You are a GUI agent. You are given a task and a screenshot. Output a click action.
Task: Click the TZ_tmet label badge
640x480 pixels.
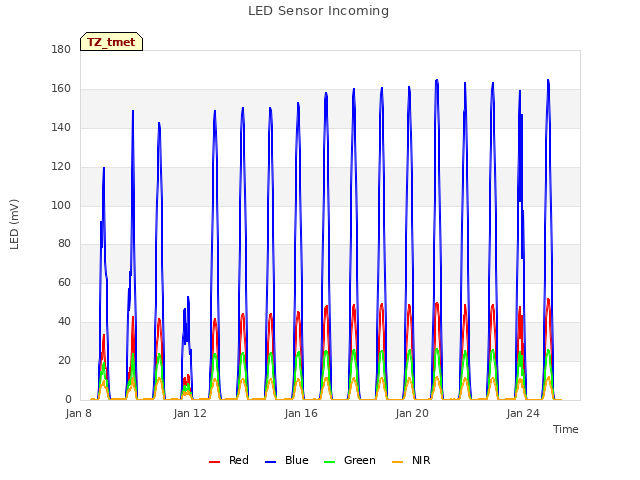[111, 42]
